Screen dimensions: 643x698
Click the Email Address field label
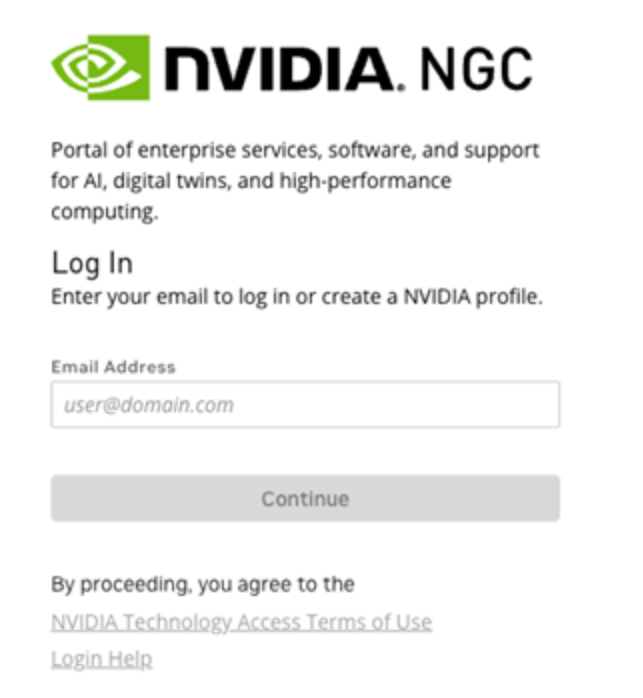click(113, 367)
